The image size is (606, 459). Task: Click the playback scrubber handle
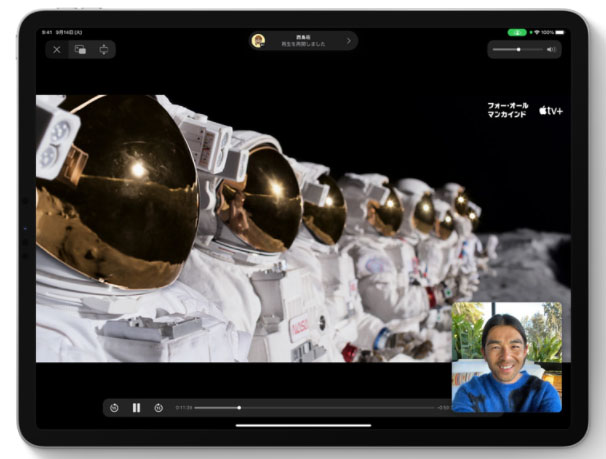239,408
